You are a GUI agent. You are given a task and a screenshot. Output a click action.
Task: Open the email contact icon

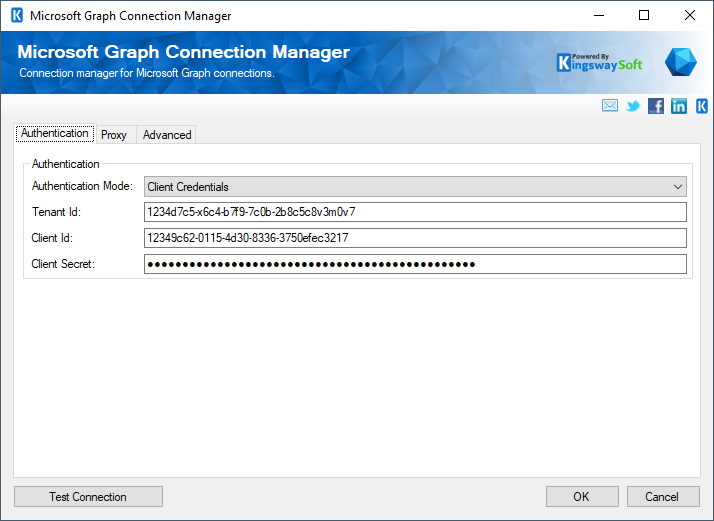pos(610,106)
